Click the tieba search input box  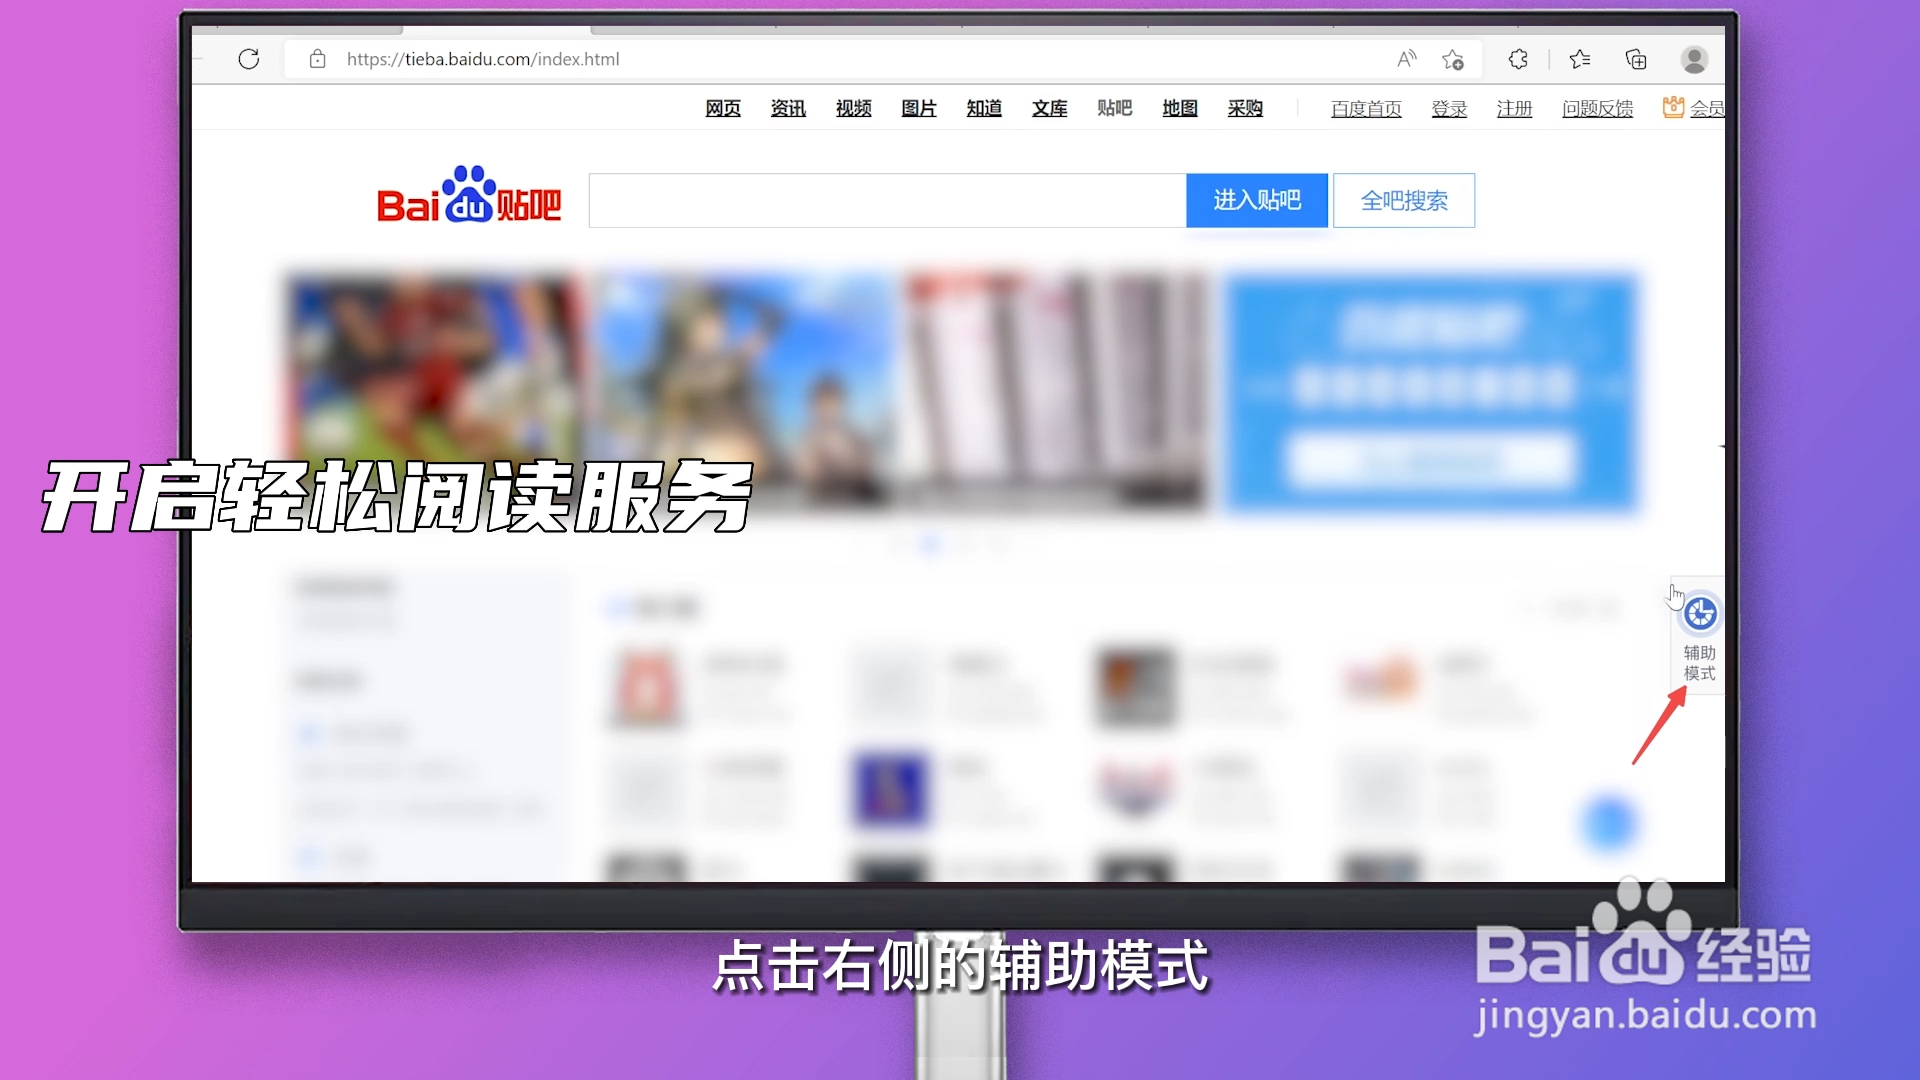tap(887, 200)
